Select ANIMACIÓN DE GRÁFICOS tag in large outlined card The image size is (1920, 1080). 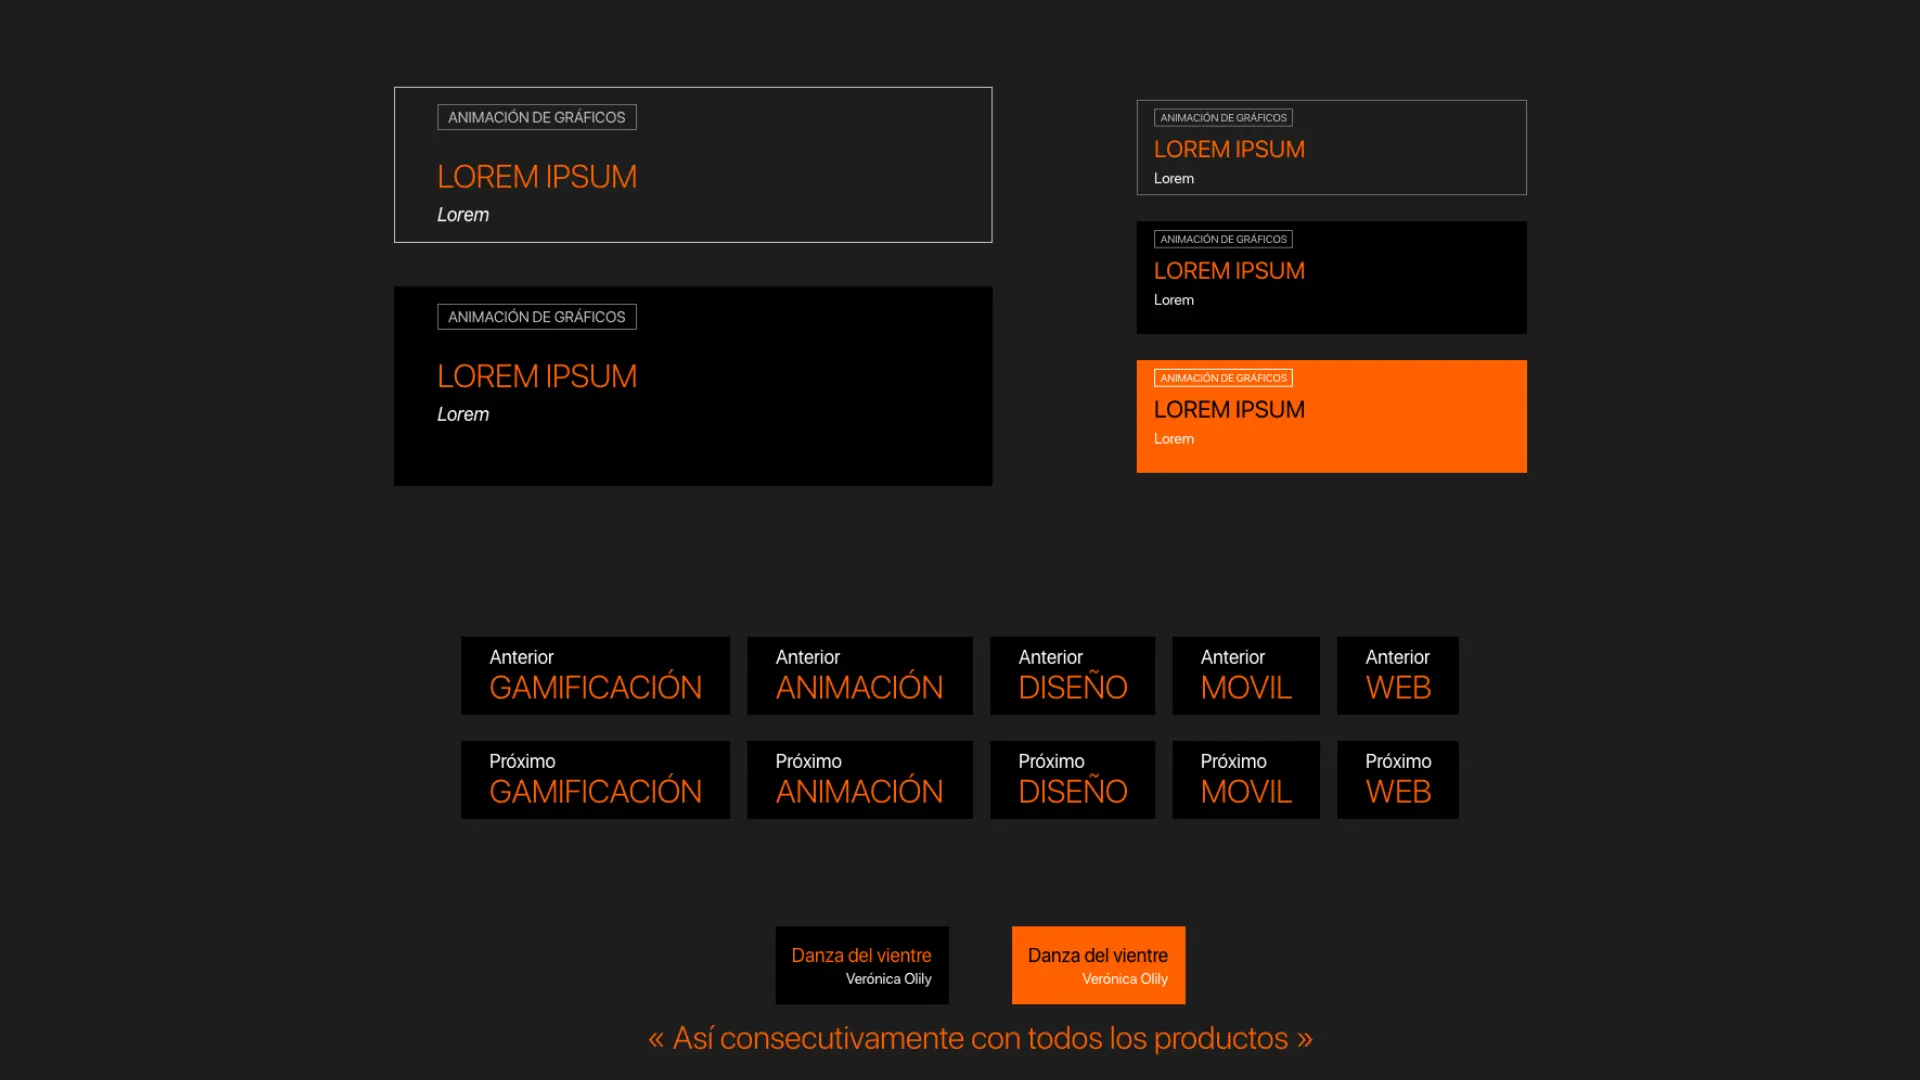[x=537, y=117]
